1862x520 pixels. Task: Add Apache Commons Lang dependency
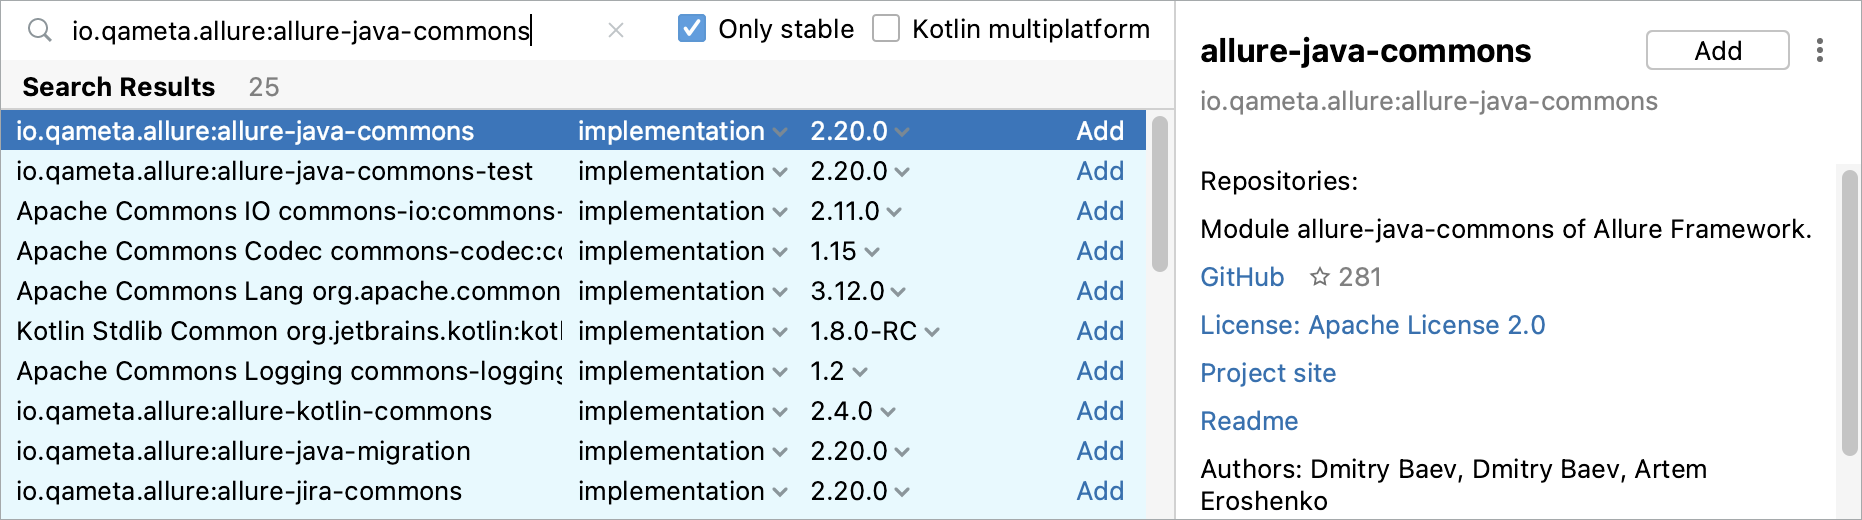(x=1100, y=291)
